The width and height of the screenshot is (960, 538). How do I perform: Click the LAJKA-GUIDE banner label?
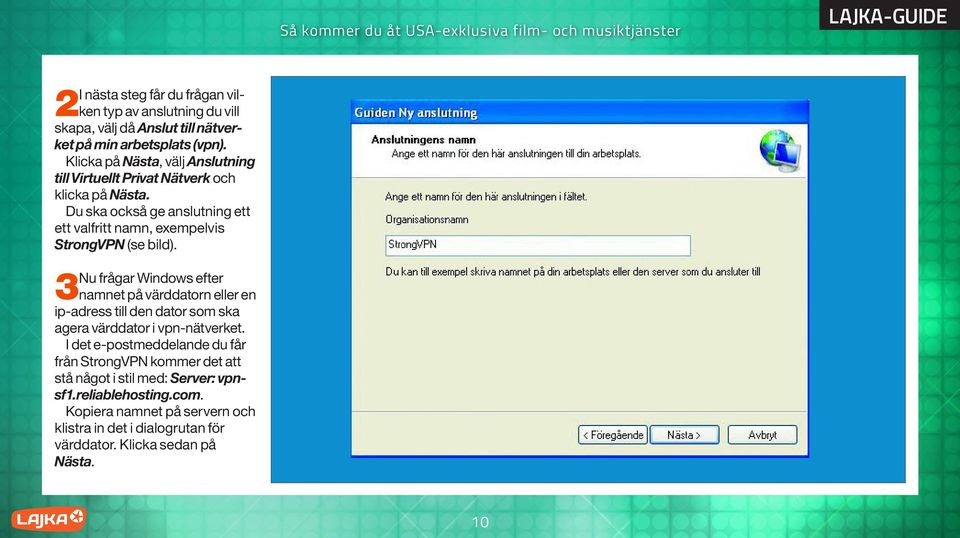888,17
